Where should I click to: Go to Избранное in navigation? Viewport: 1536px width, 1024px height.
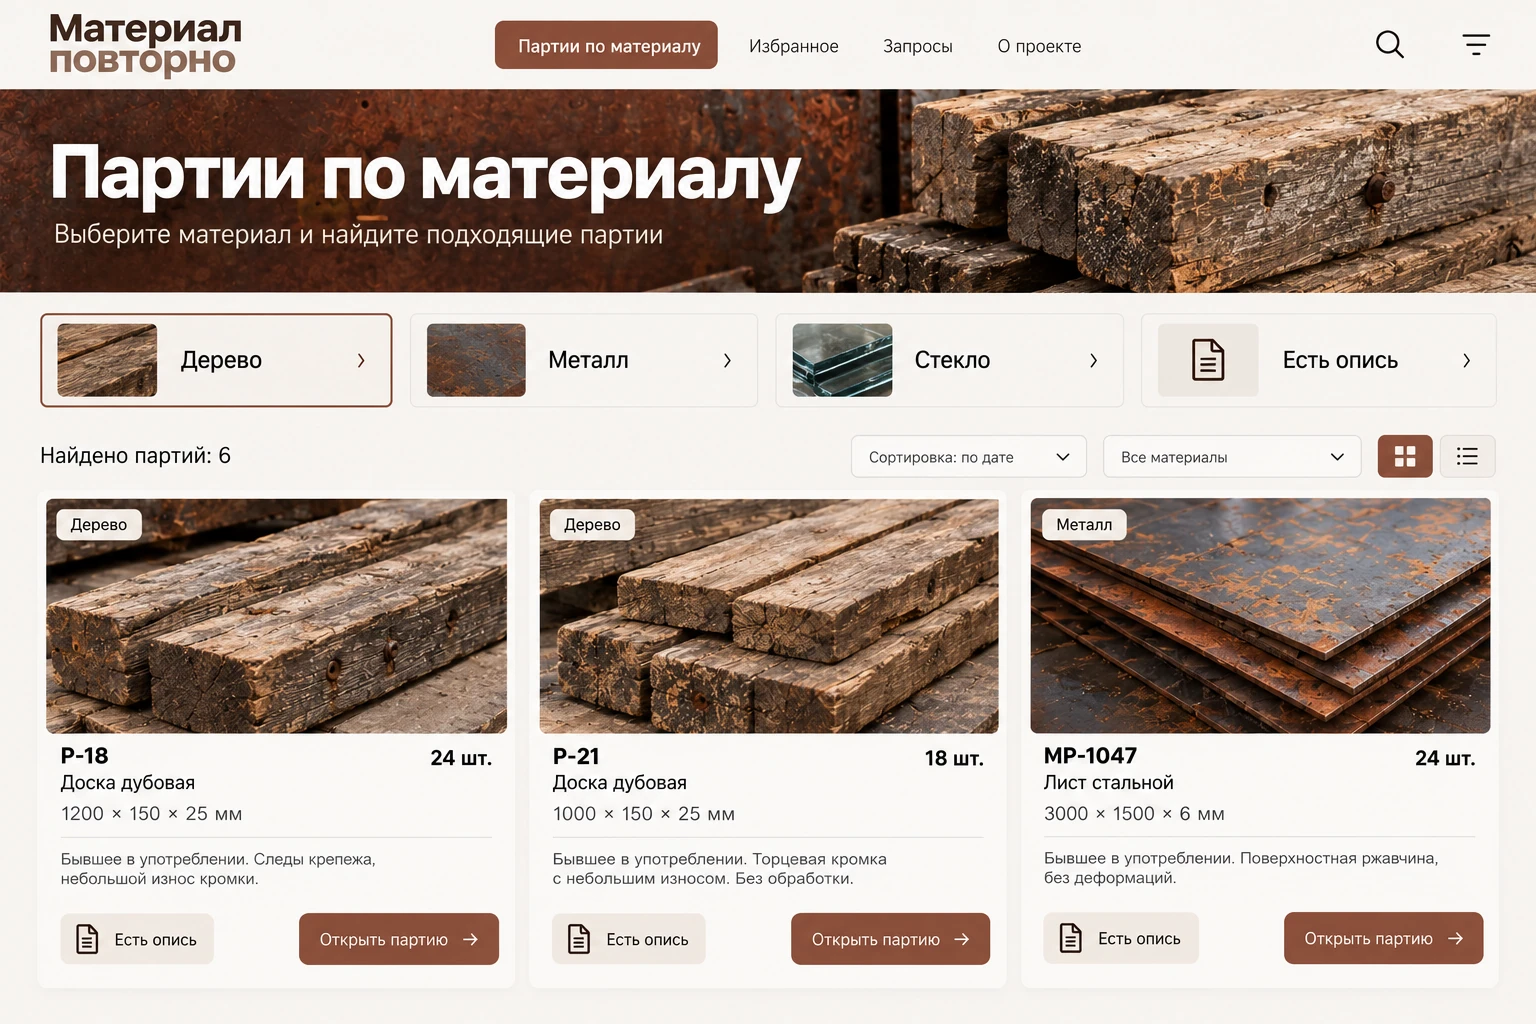tap(794, 46)
